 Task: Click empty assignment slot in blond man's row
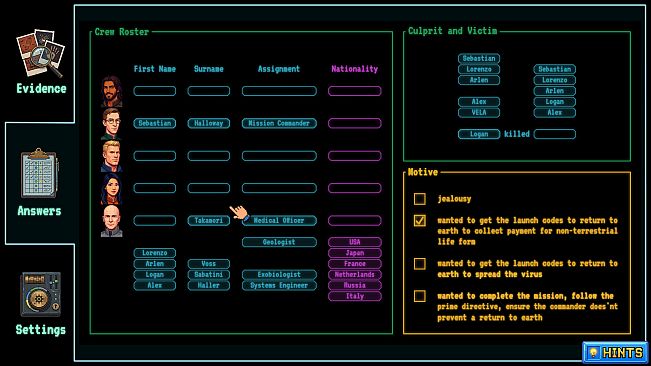click(279, 156)
